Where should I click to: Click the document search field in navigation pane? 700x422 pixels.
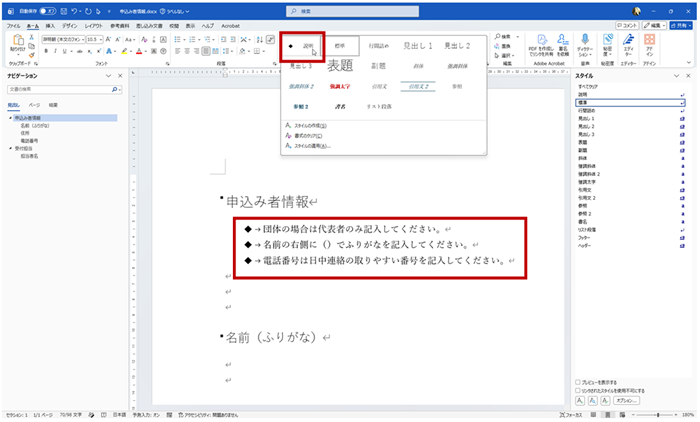point(60,89)
